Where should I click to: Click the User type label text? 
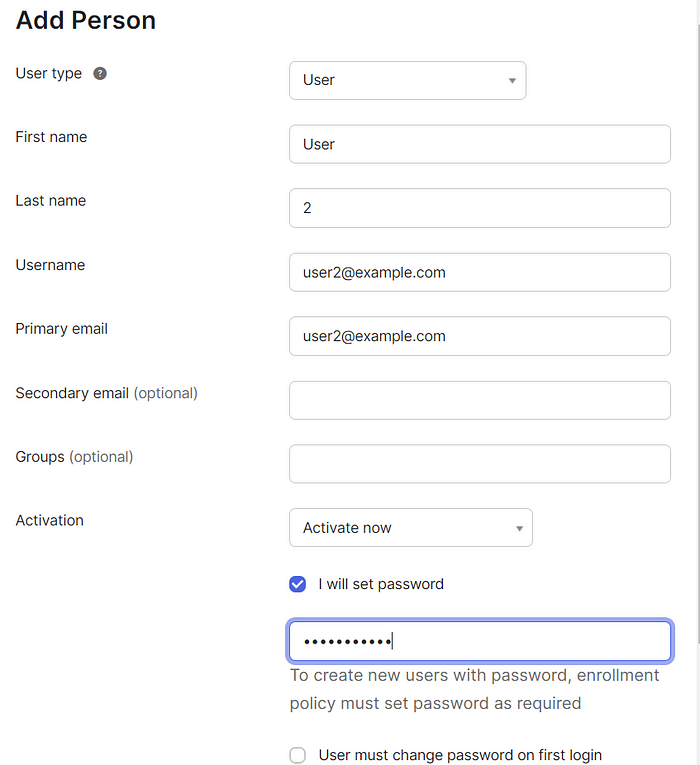[x=49, y=74]
